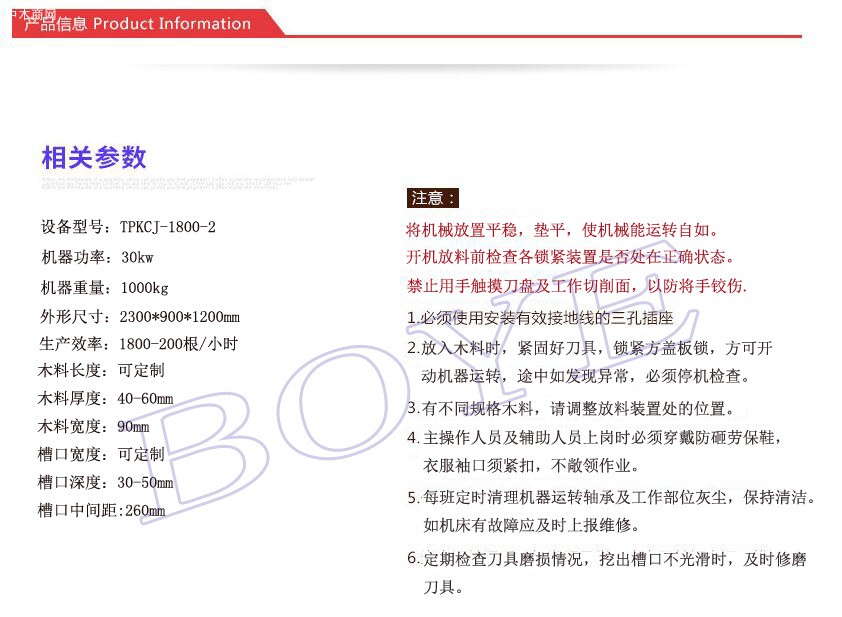Click the 机器功率 30kw line
The width and height of the screenshot is (842, 617).
coord(97,257)
